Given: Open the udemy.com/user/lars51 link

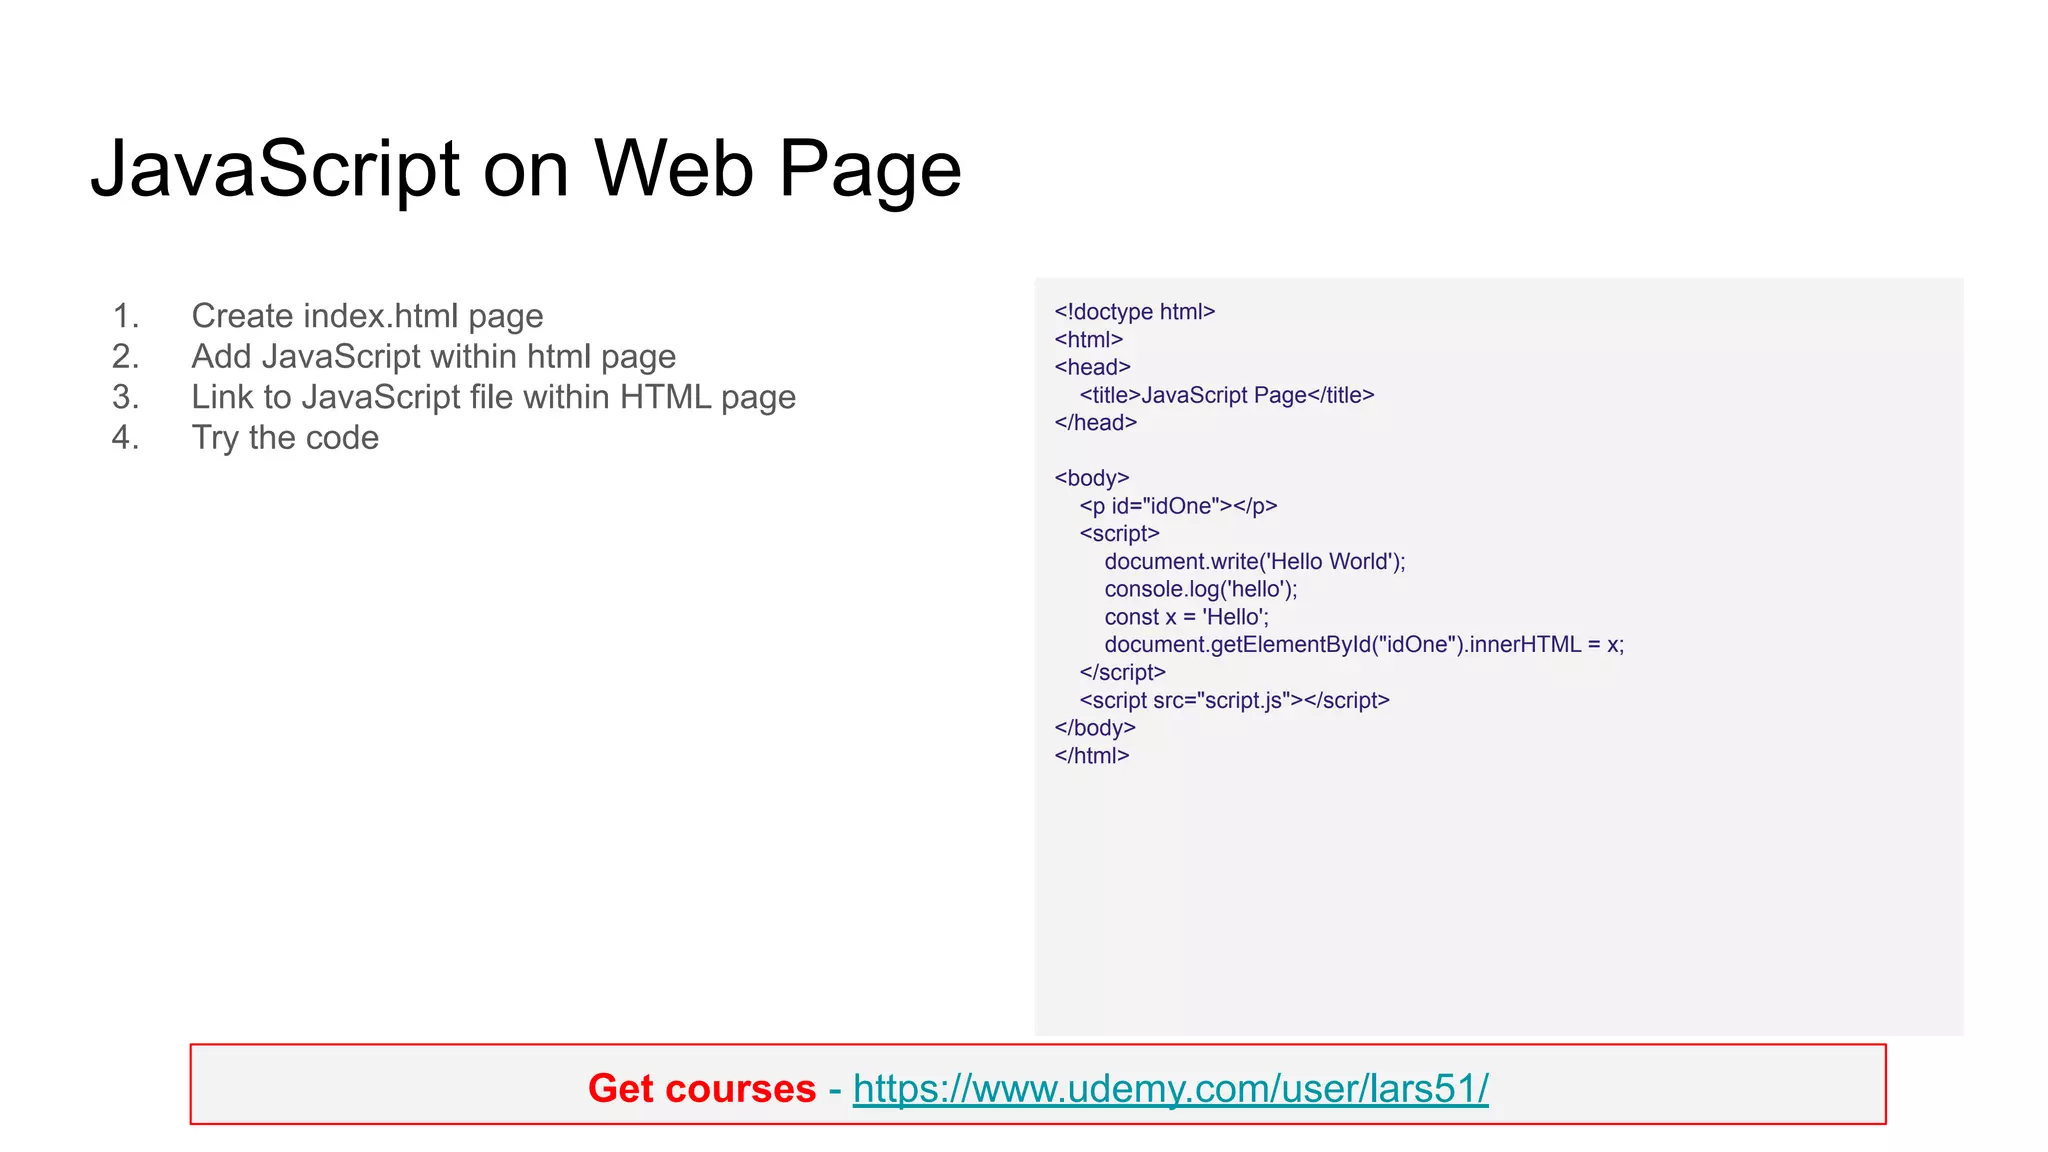Looking at the screenshot, I should [x=1170, y=1088].
